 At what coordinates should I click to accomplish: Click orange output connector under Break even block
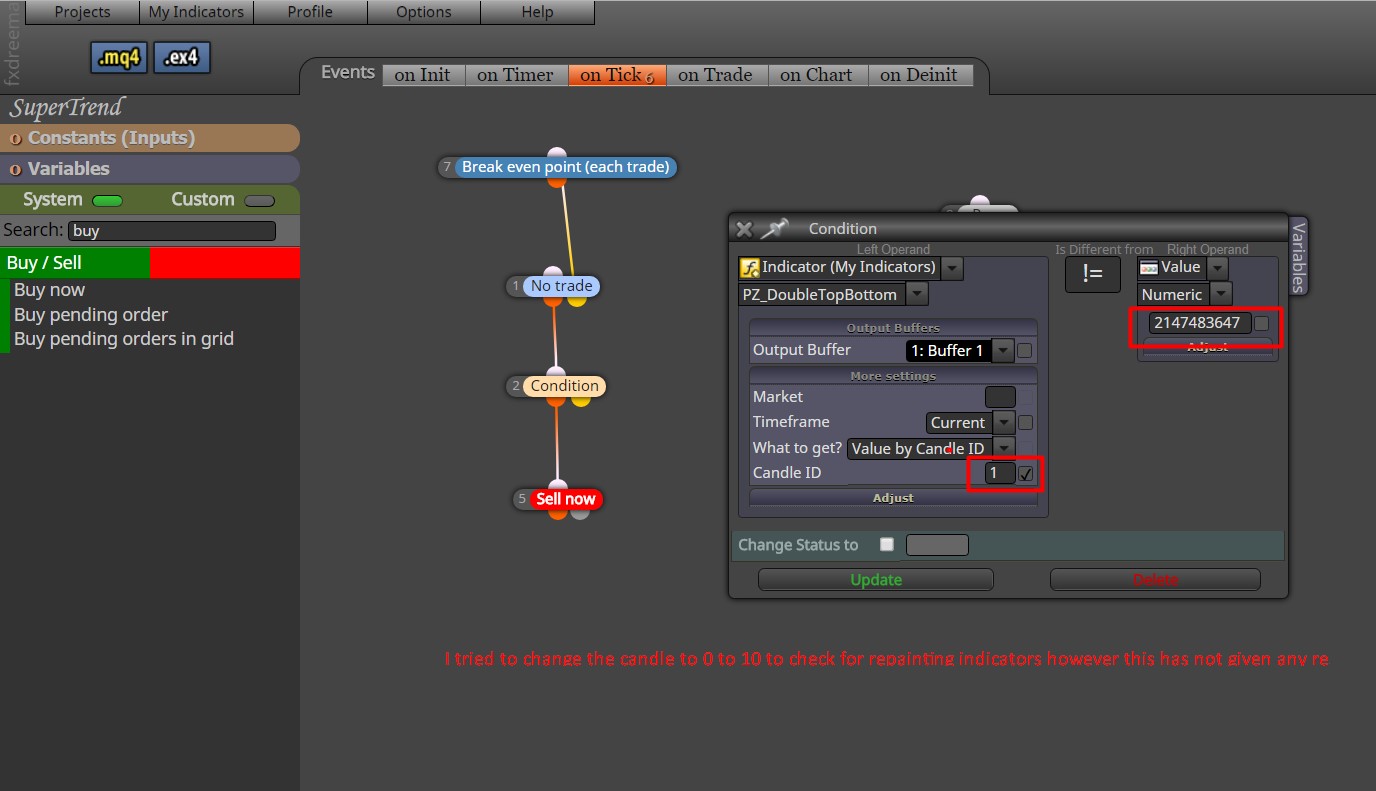(557, 180)
